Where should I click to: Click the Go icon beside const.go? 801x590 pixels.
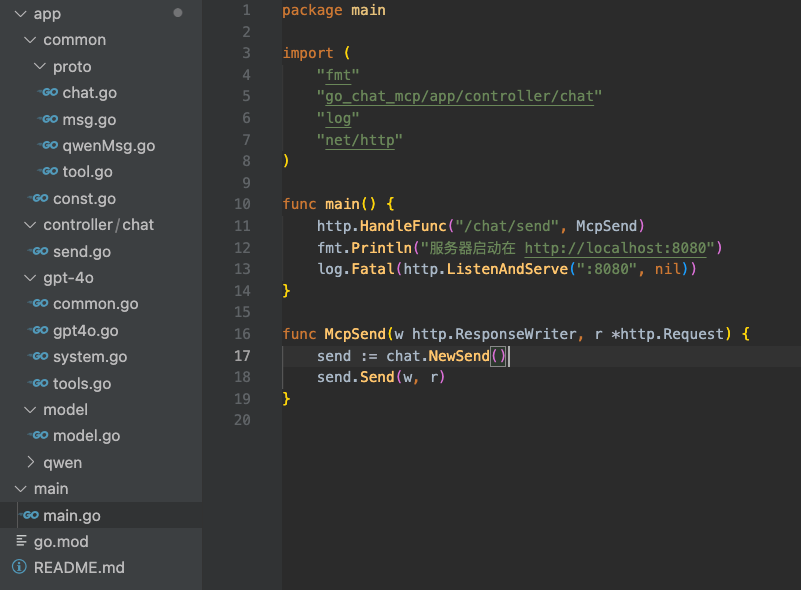pyautogui.click(x=38, y=199)
